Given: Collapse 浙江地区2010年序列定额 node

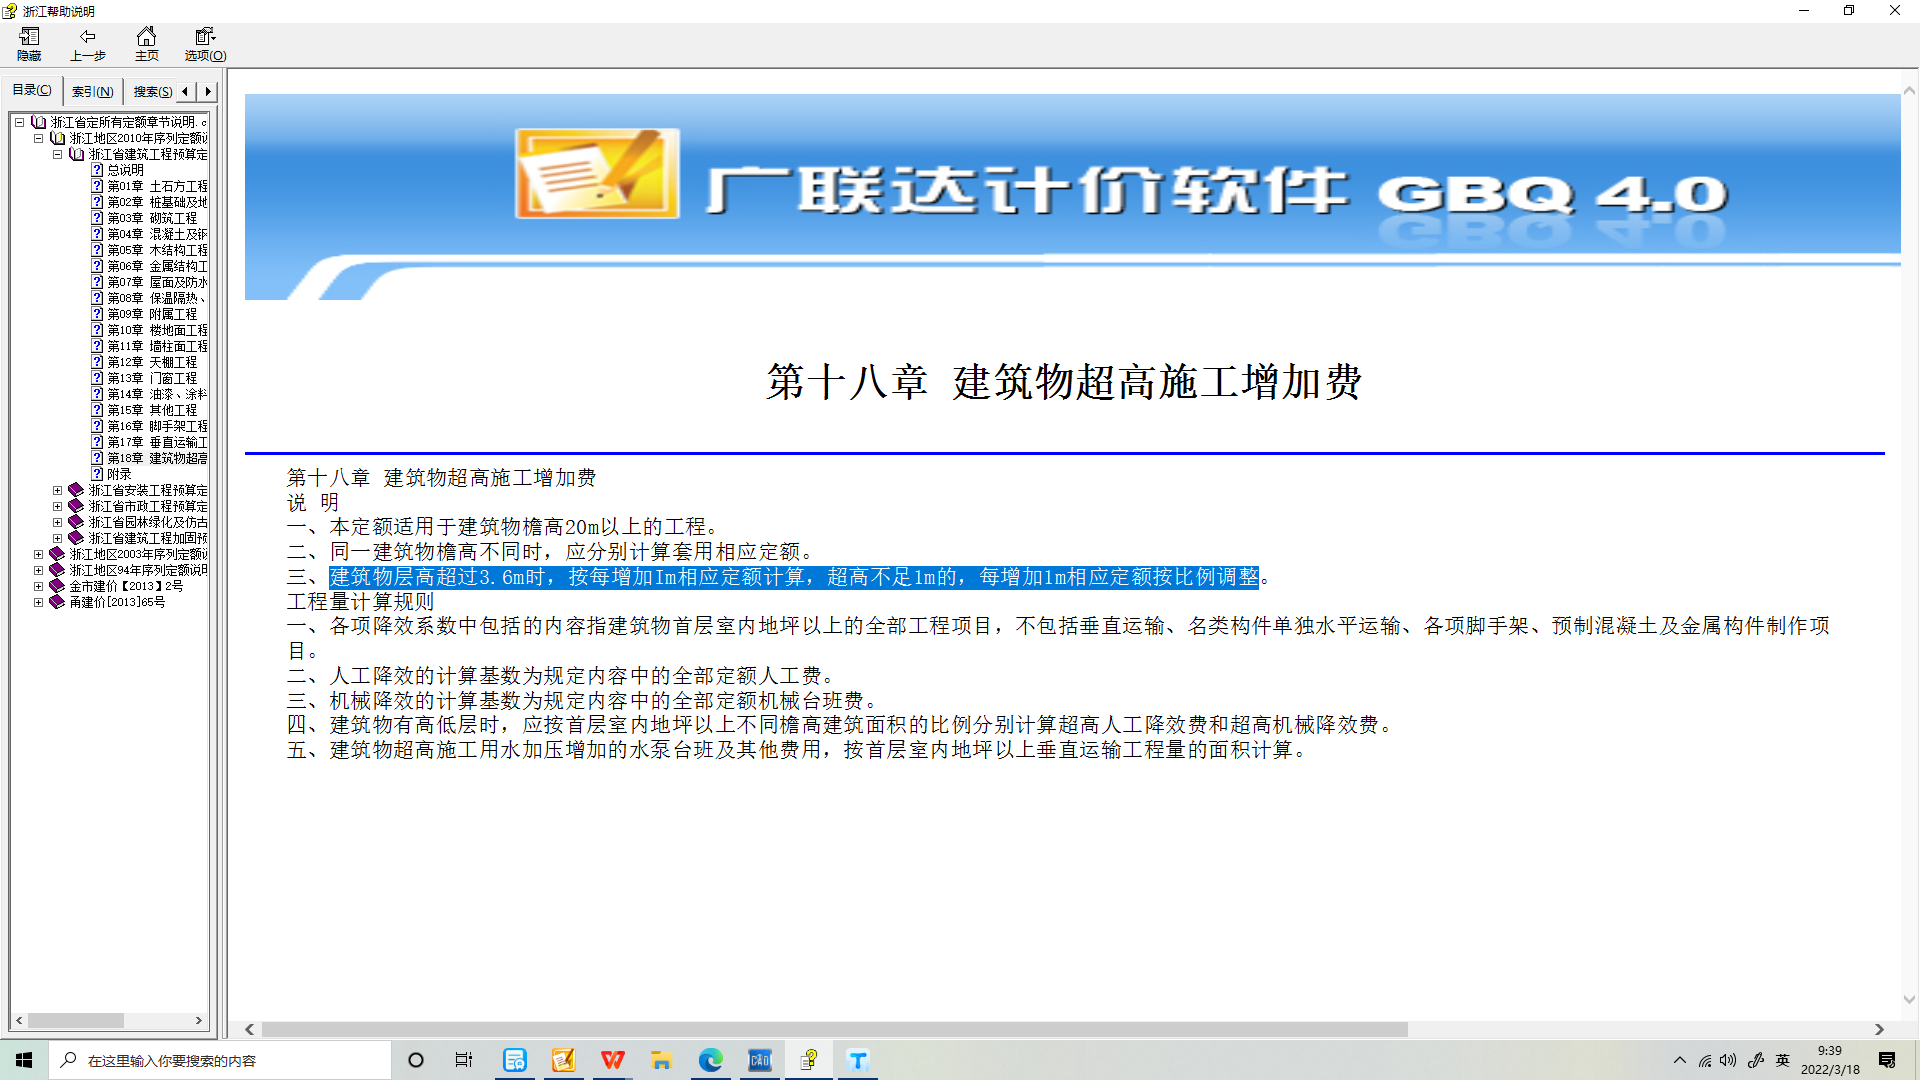Looking at the screenshot, I should point(38,138).
